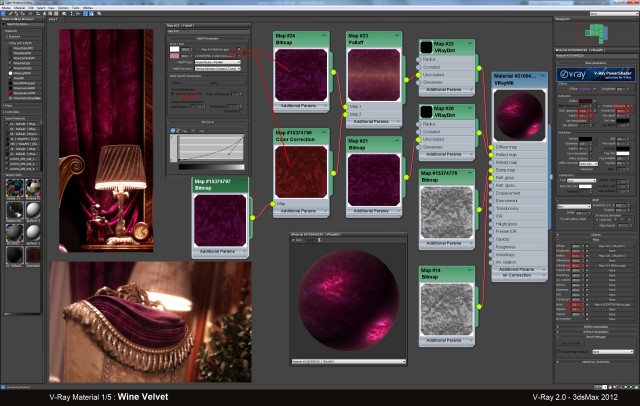
Task: Click the output socket of Map #23 Falloff node
Action: 406,80
